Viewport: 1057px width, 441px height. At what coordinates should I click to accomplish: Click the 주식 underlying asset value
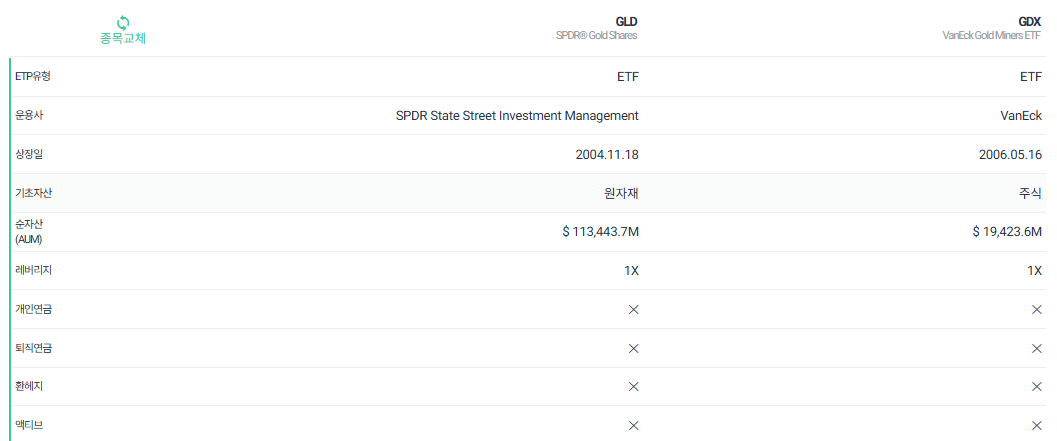[x=1031, y=194]
